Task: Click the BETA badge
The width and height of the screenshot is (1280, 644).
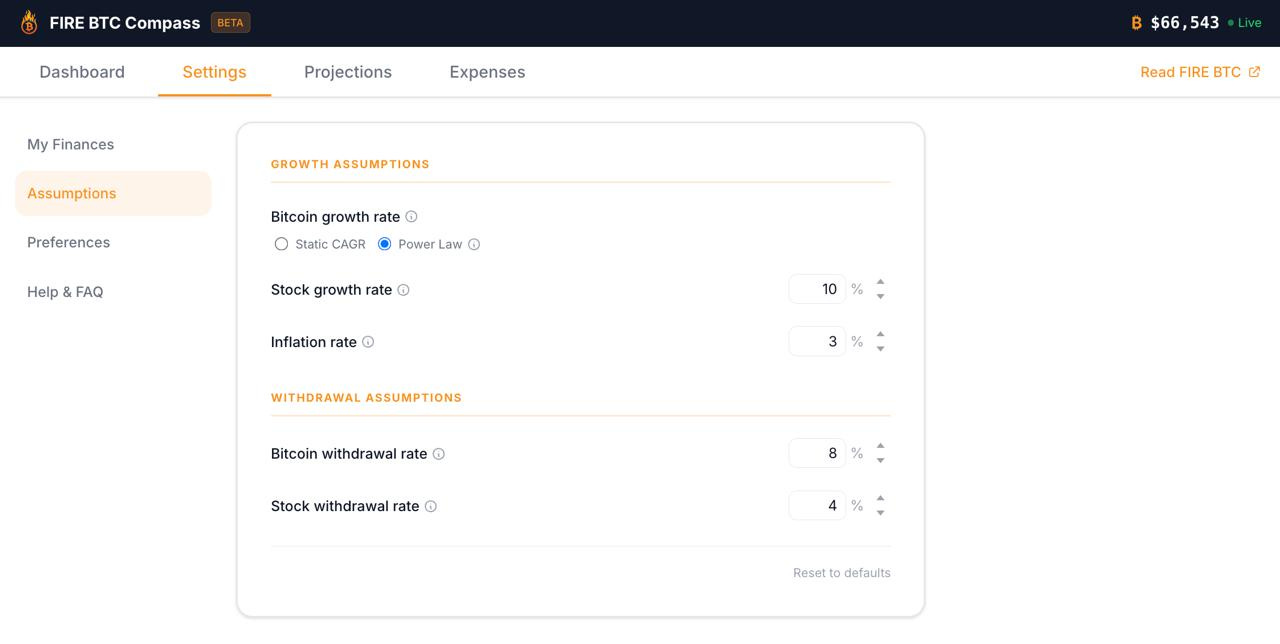Action: tap(230, 22)
